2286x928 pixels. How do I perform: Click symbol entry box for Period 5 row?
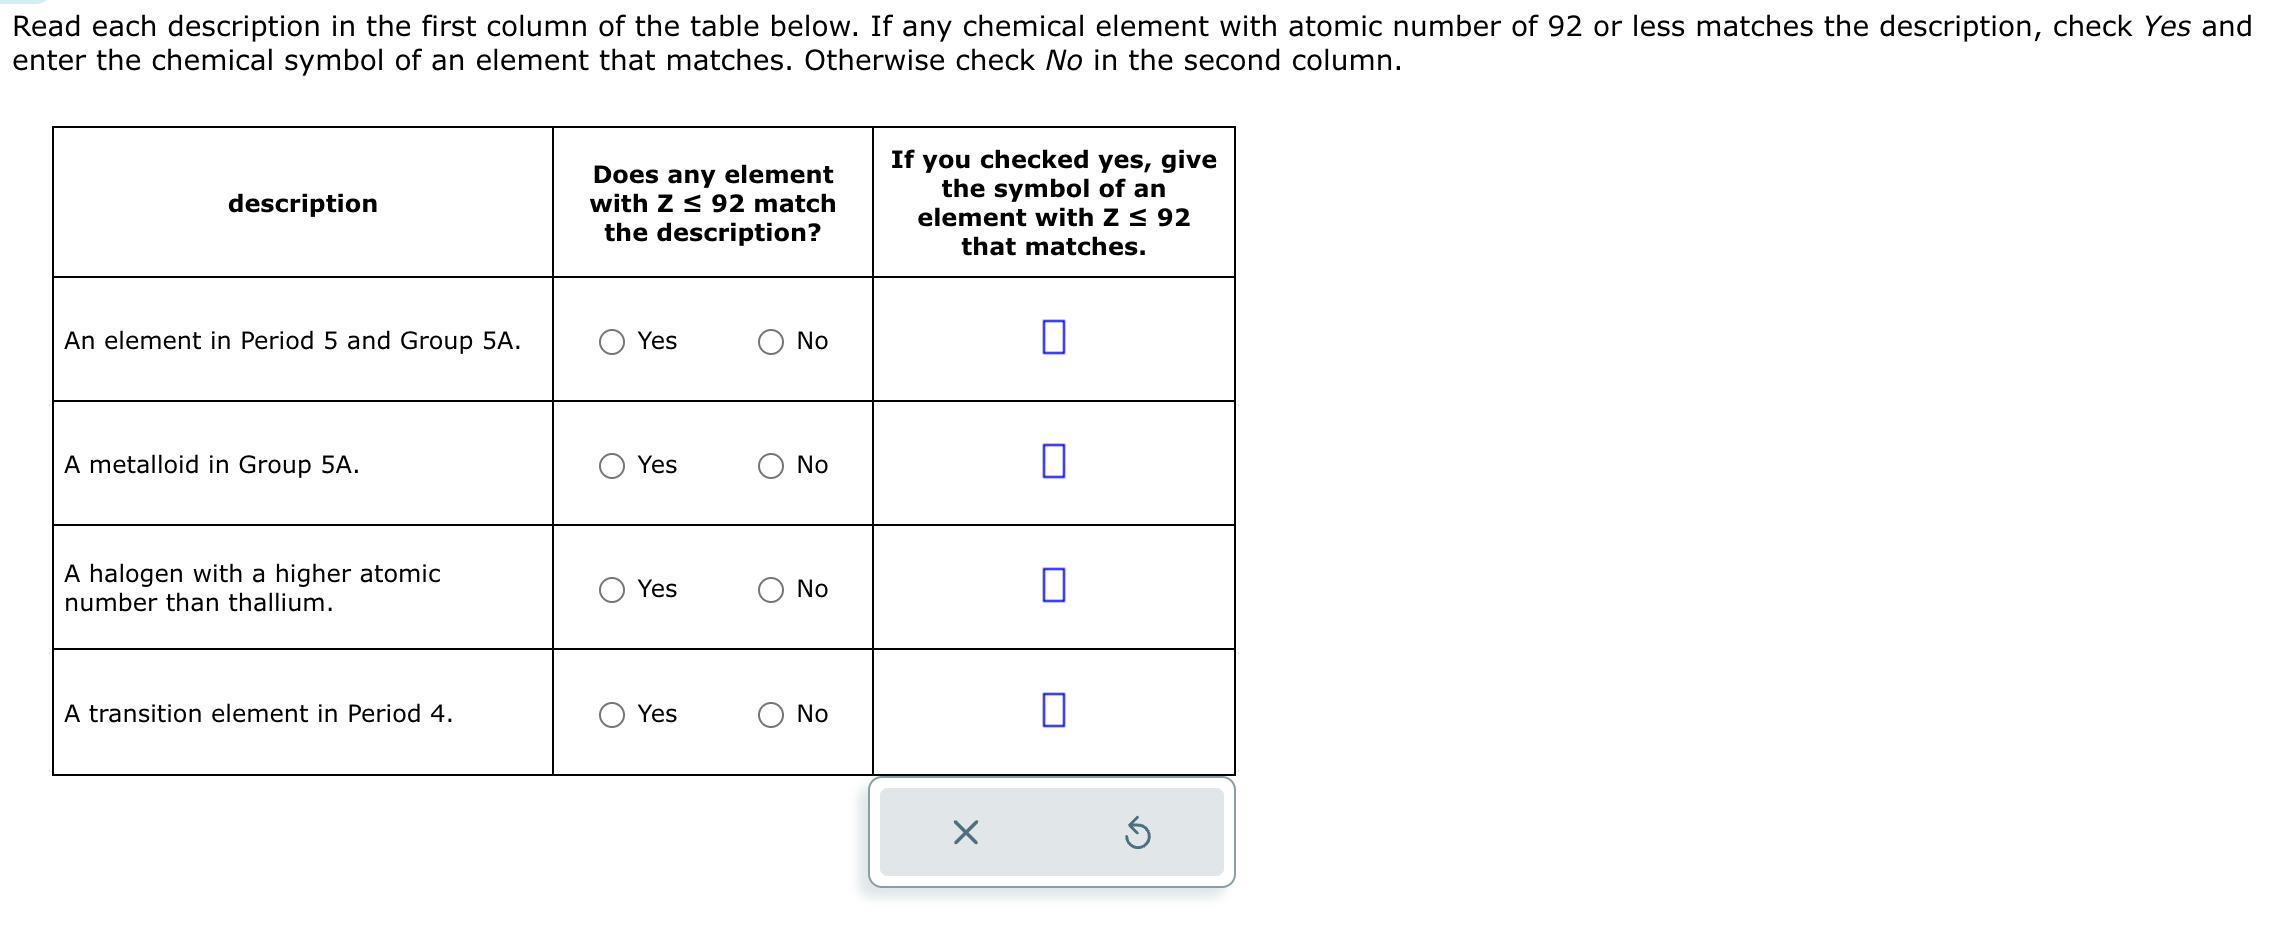point(1053,338)
